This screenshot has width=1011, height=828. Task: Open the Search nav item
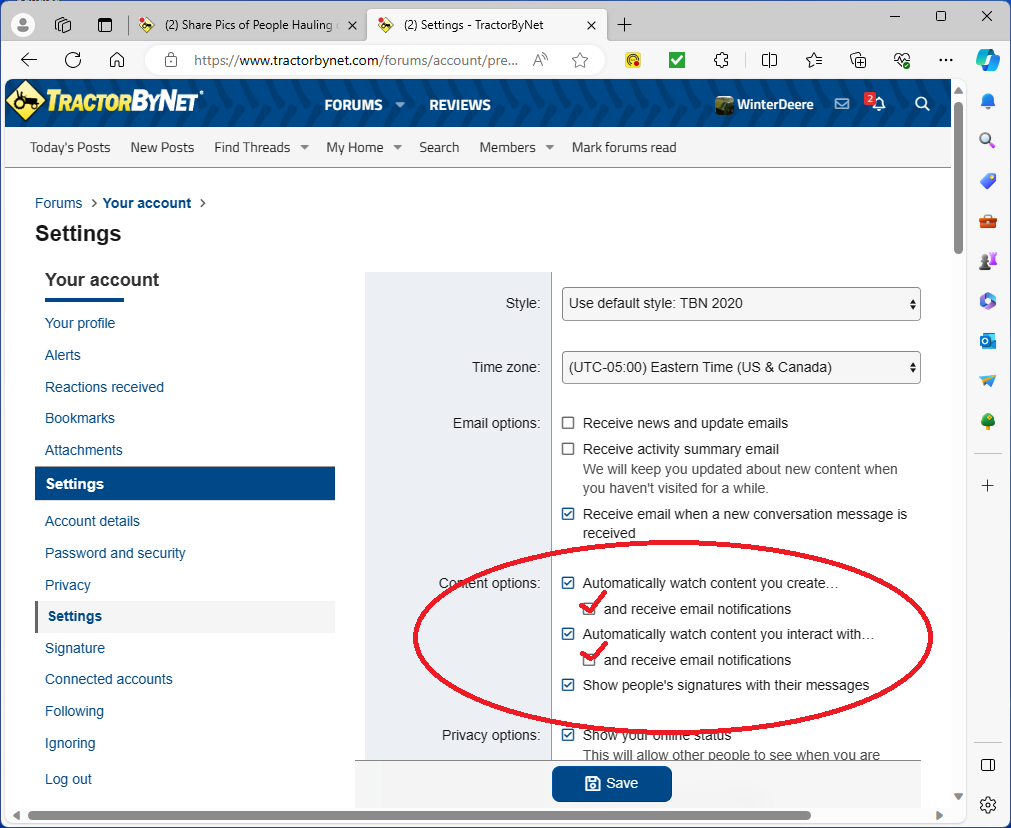tap(439, 148)
